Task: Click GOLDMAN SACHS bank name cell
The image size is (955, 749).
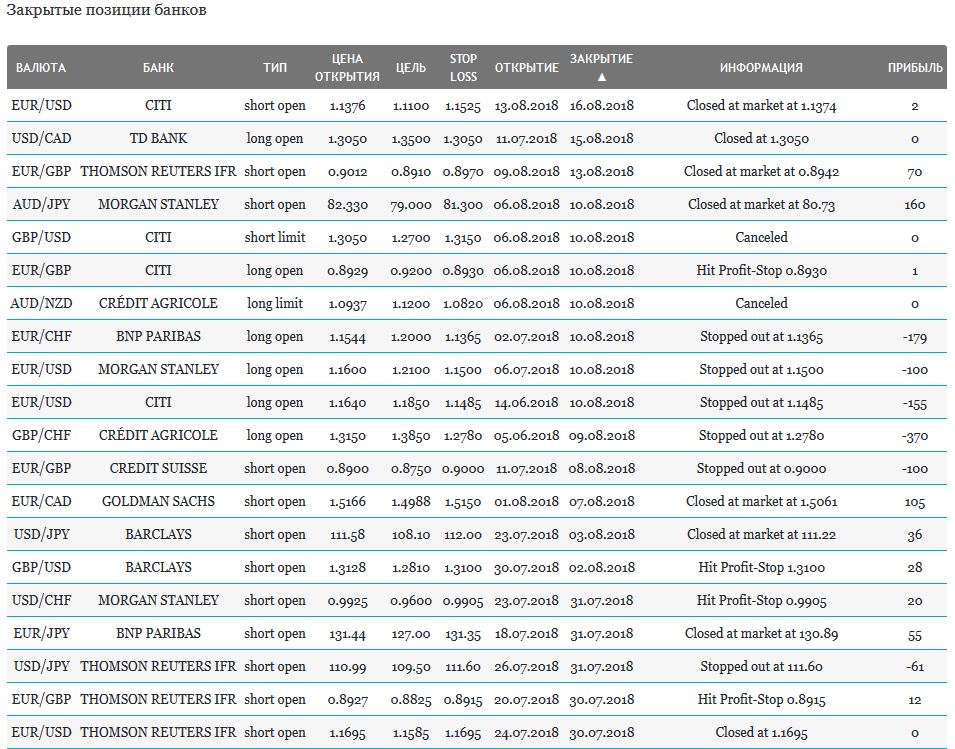Action: click(158, 501)
